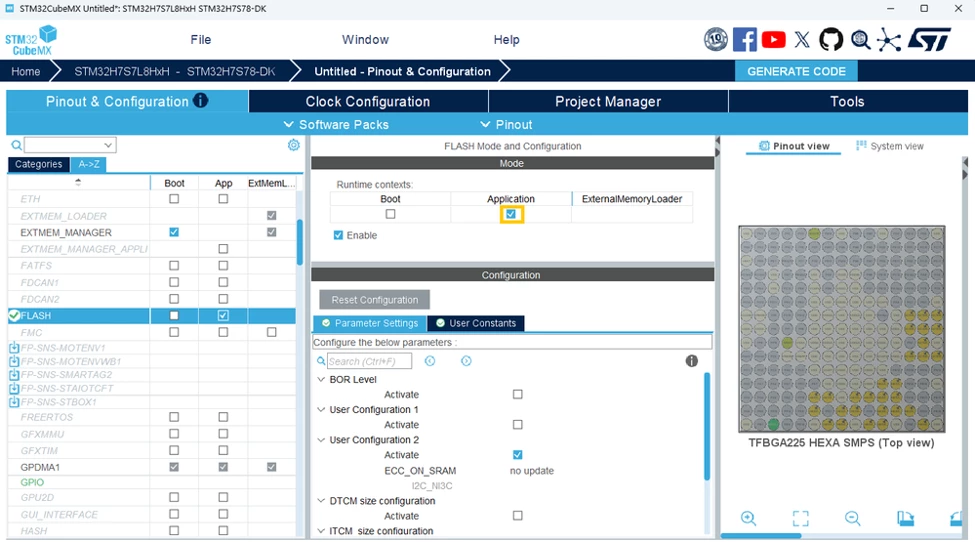Open the Window menu
The height and width of the screenshot is (542, 975).
point(365,40)
